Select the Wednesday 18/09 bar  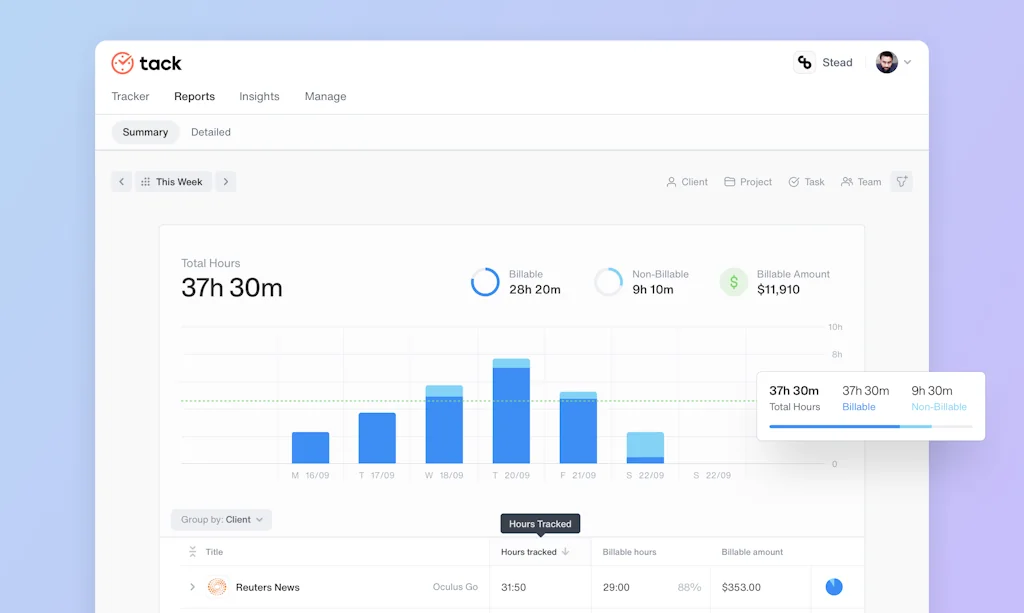pos(444,424)
